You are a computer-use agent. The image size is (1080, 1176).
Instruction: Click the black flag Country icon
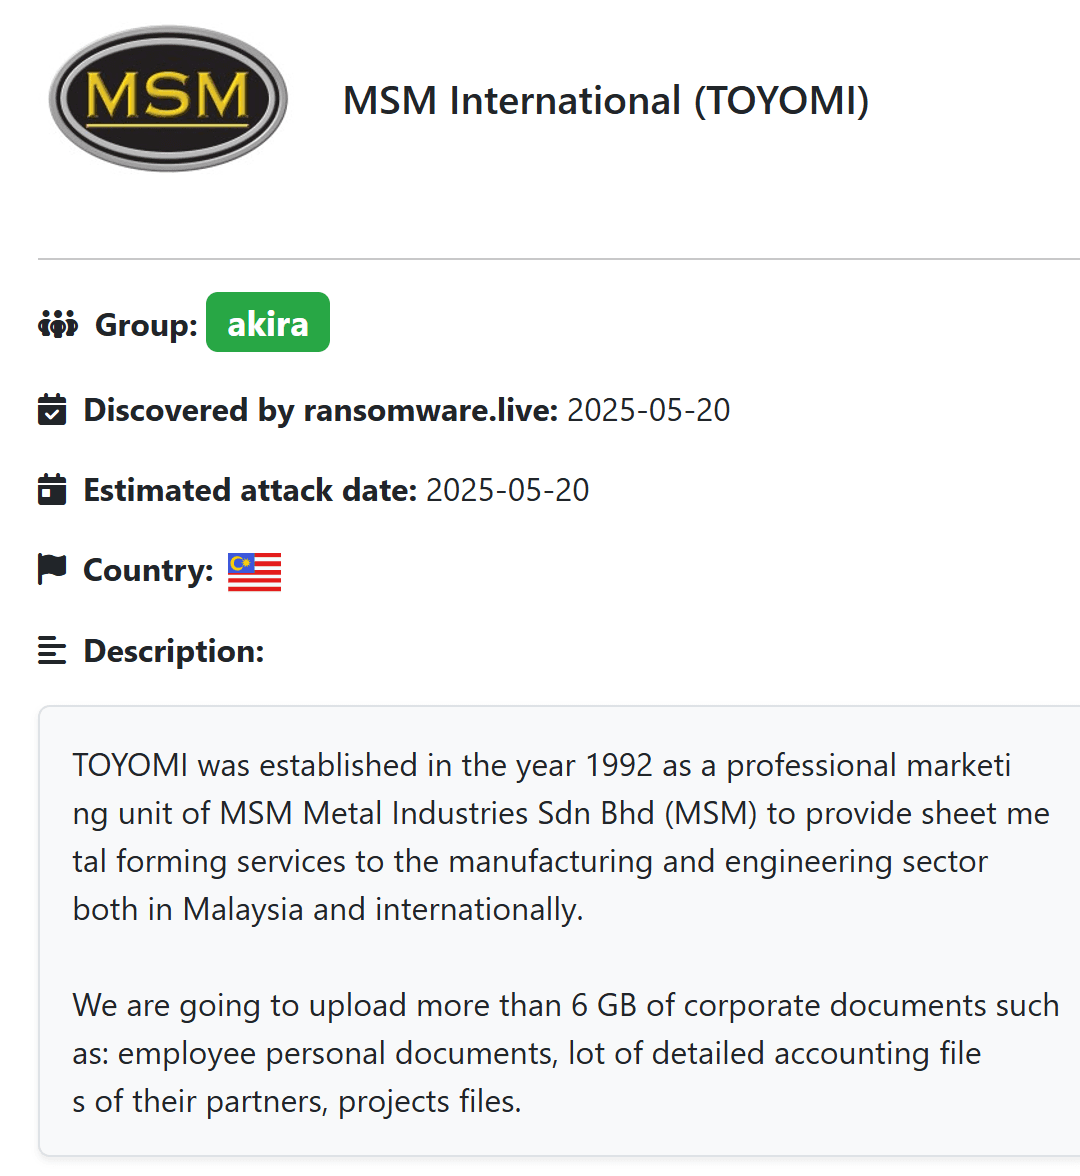point(52,569)
